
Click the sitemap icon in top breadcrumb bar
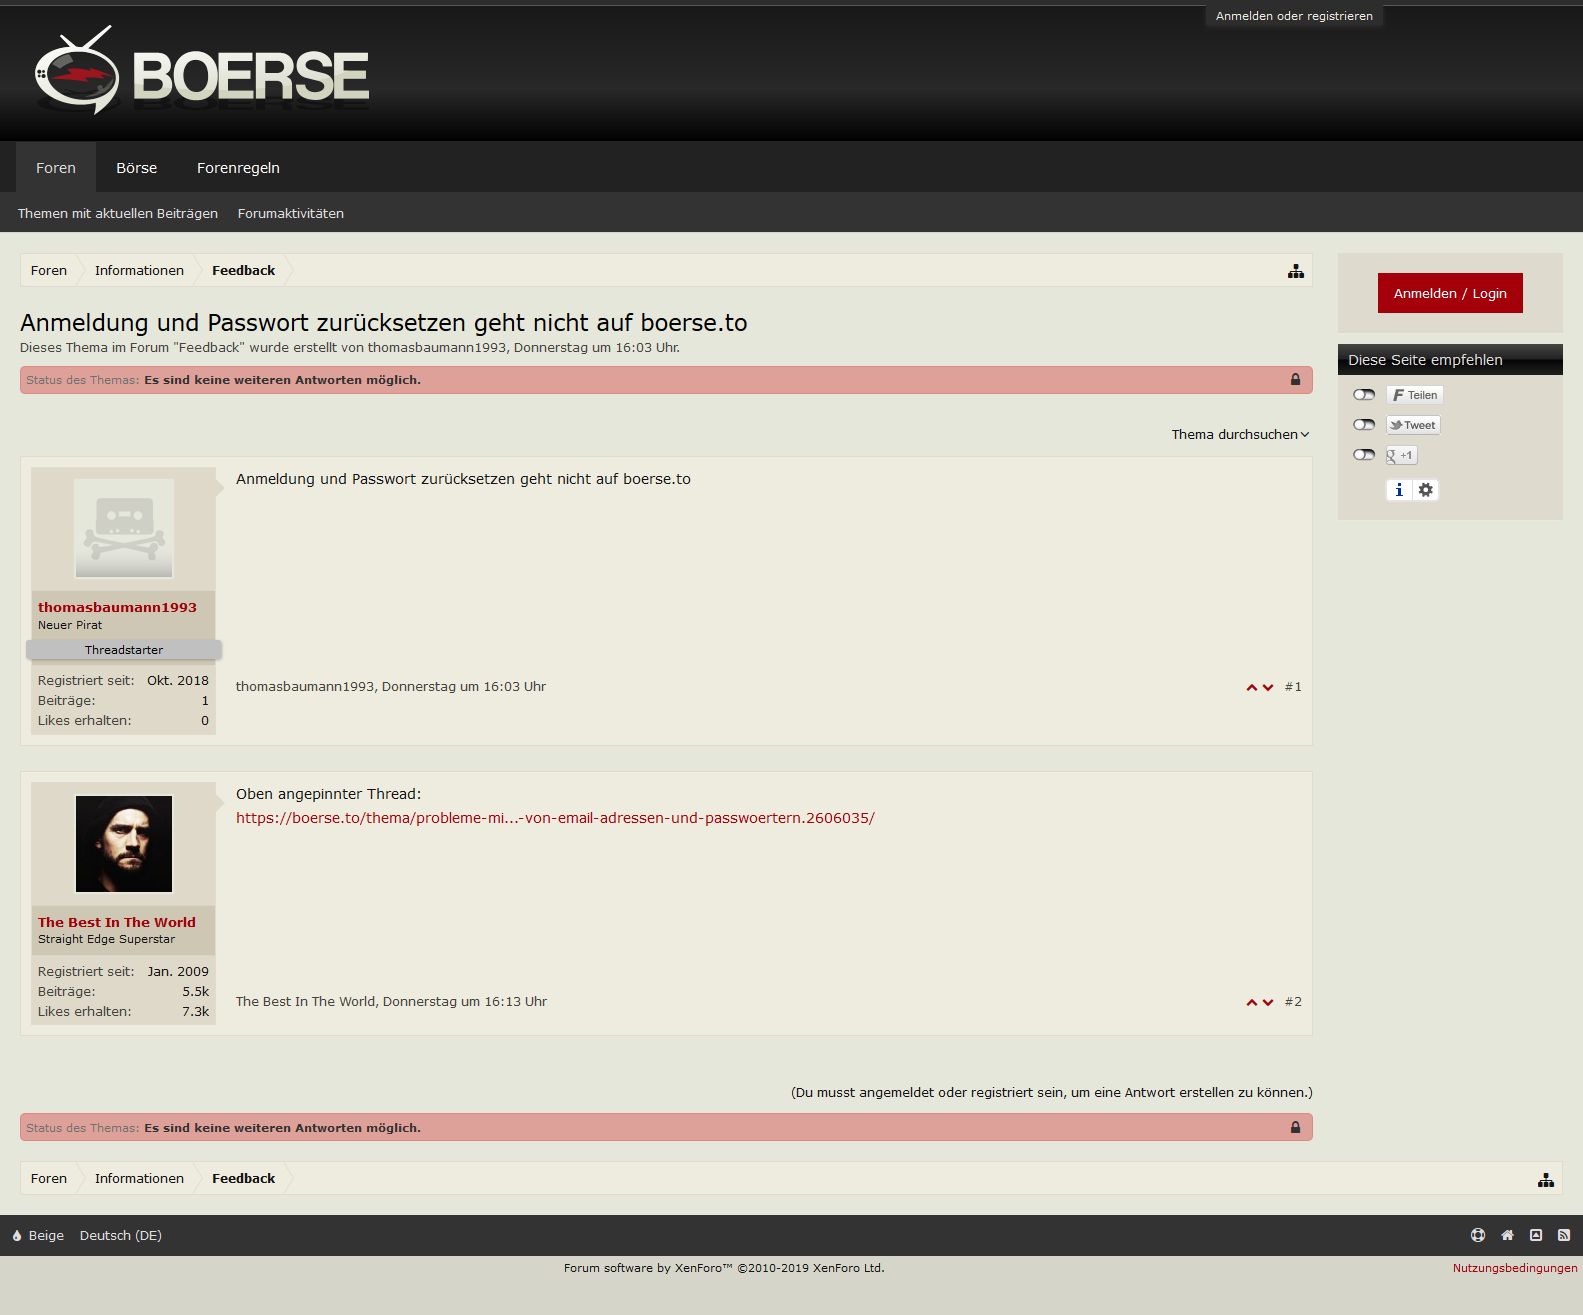pos(1295,271)
